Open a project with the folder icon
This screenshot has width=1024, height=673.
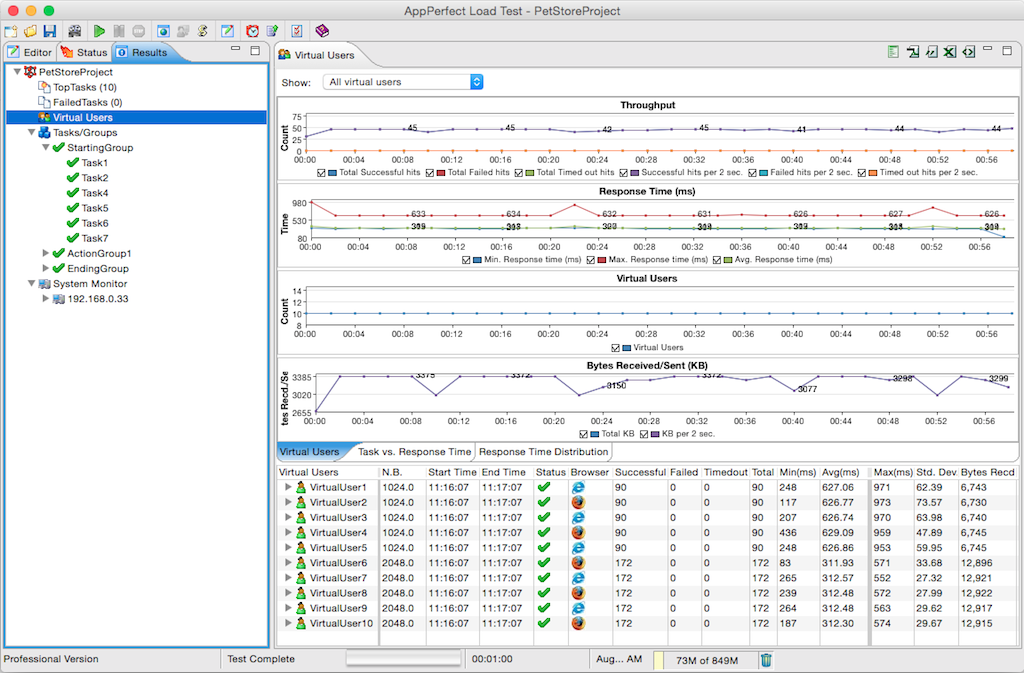pyautogui.click(x=30, y=31)
